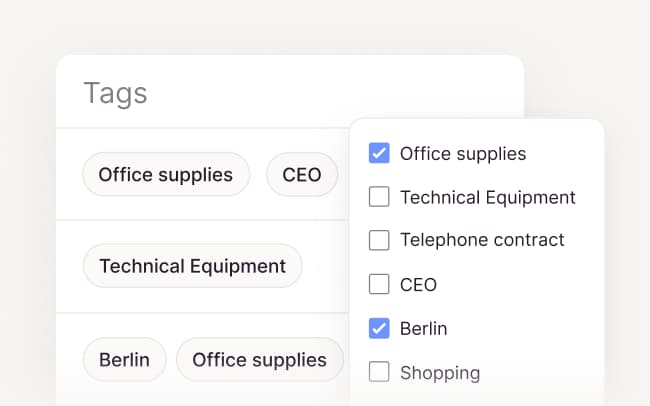The height and width of the screenshot is (406, 650).
Task: Select the Office supplies option label in dropdown
Action: pyautogui.click(x=462, y=153)
